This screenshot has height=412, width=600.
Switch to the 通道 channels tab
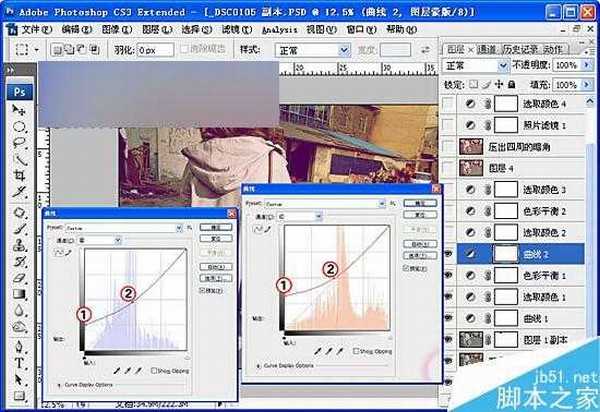(x=486, y=49)
